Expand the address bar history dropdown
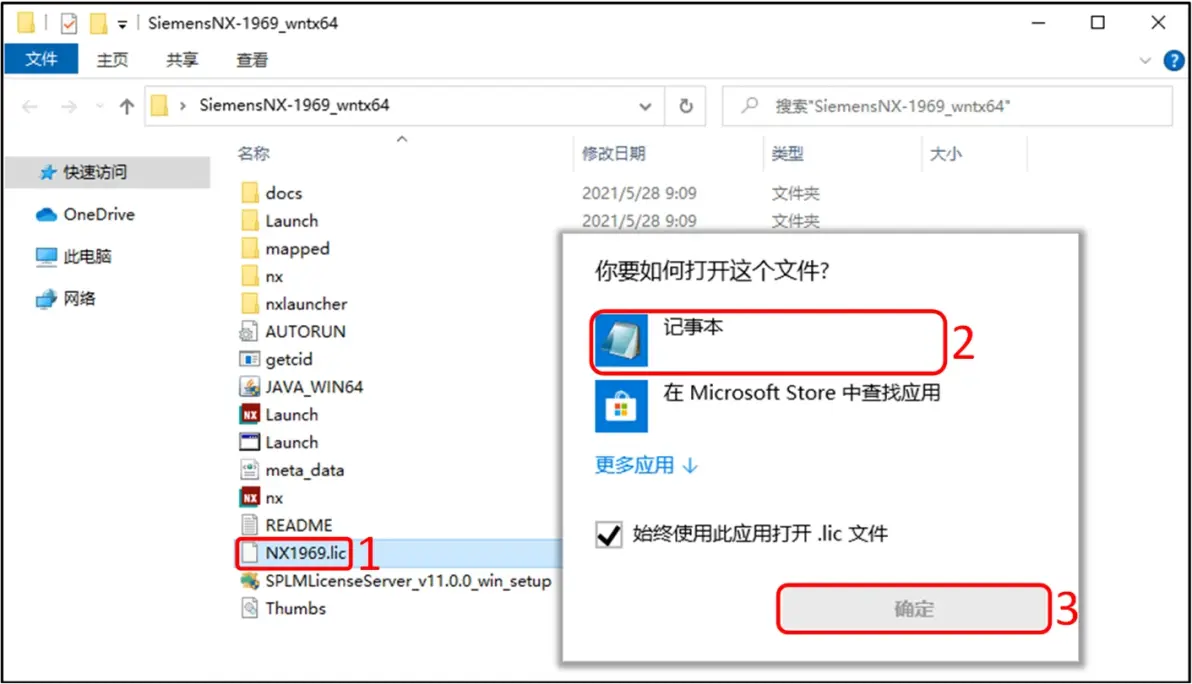 pos(645,106)
